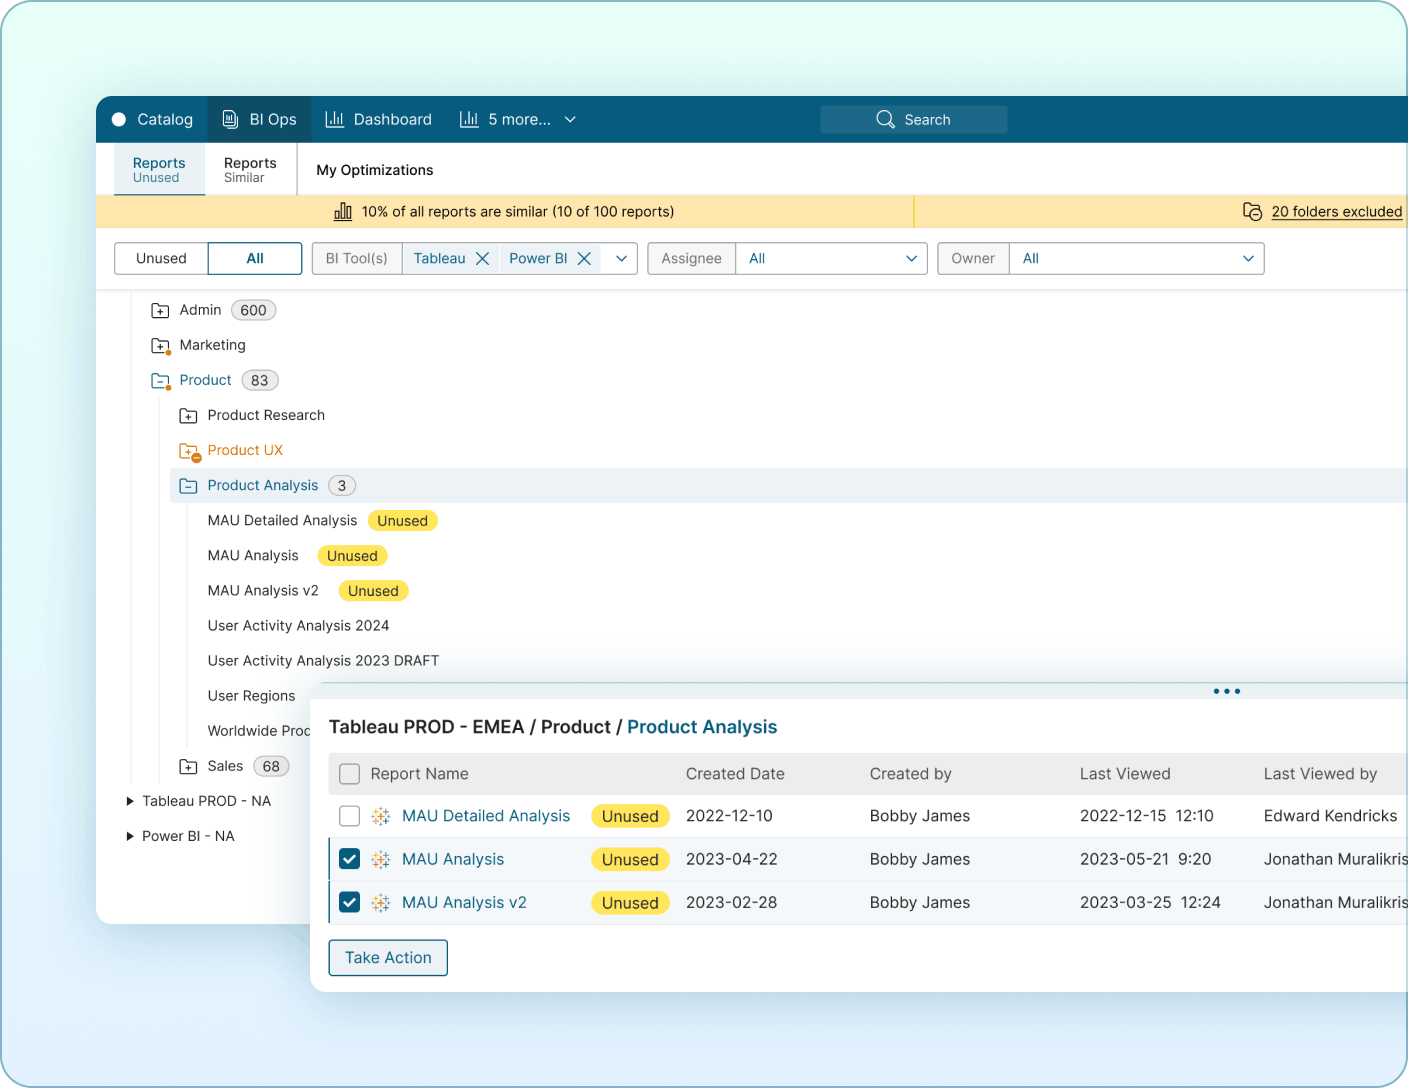Click the Product Analysis folder icon
The image size is (1408, 1088).
click(188, 485)
